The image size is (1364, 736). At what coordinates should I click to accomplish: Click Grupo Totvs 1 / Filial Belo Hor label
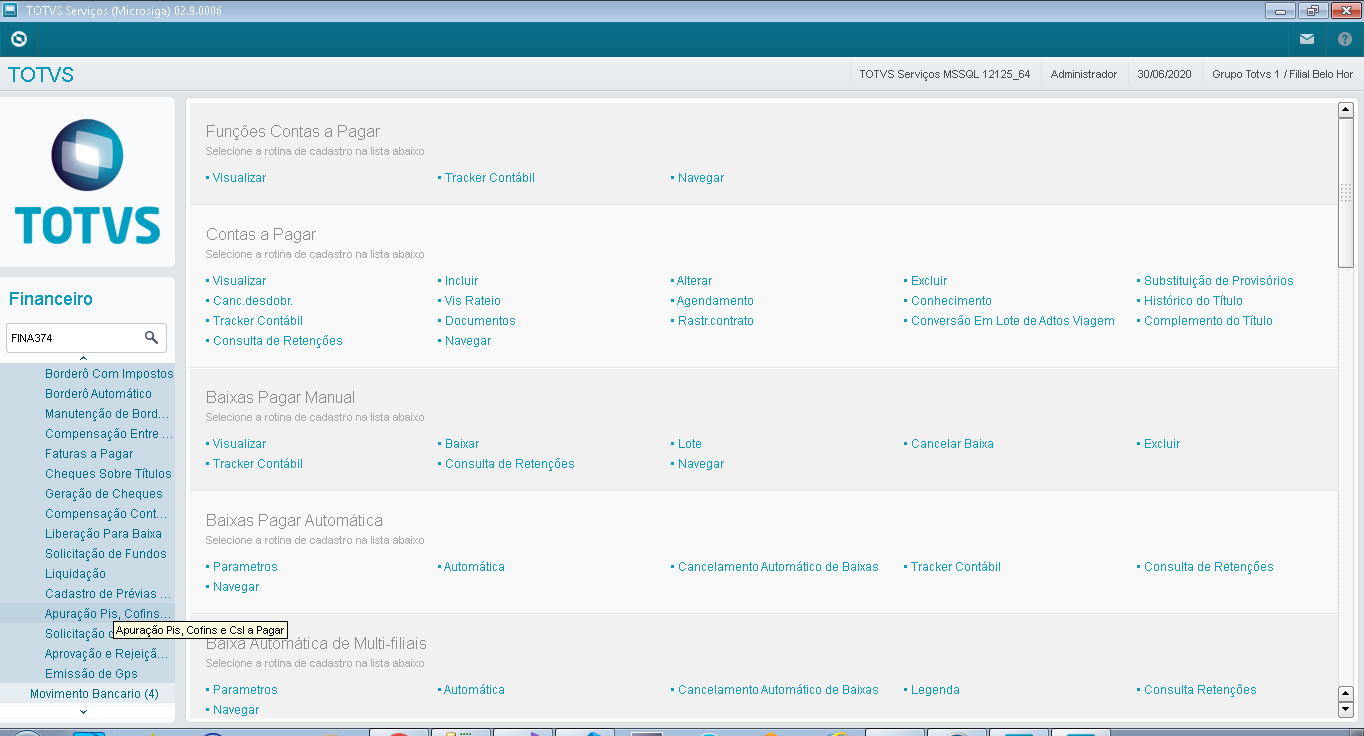(1282, 74)
